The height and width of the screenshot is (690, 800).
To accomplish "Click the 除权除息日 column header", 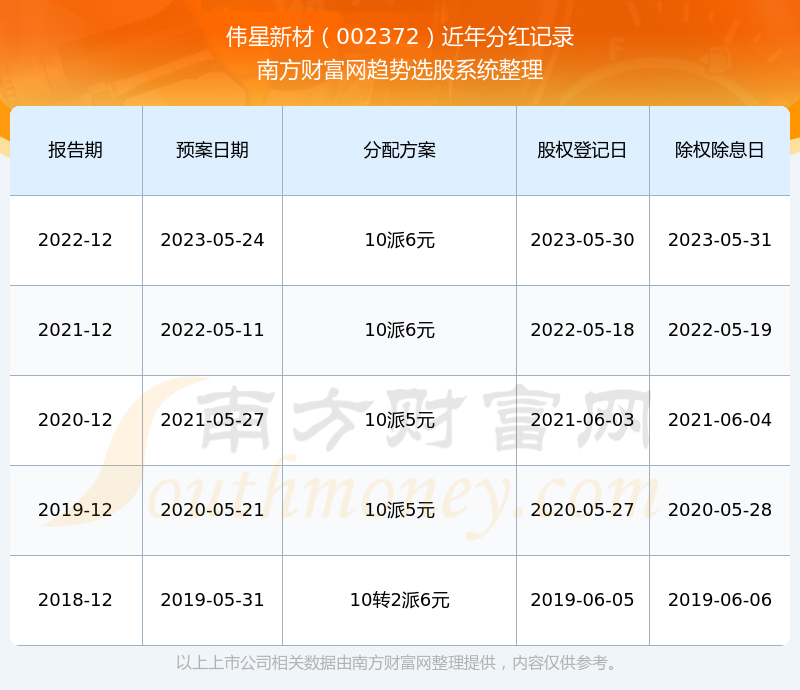I will point(719,150).
